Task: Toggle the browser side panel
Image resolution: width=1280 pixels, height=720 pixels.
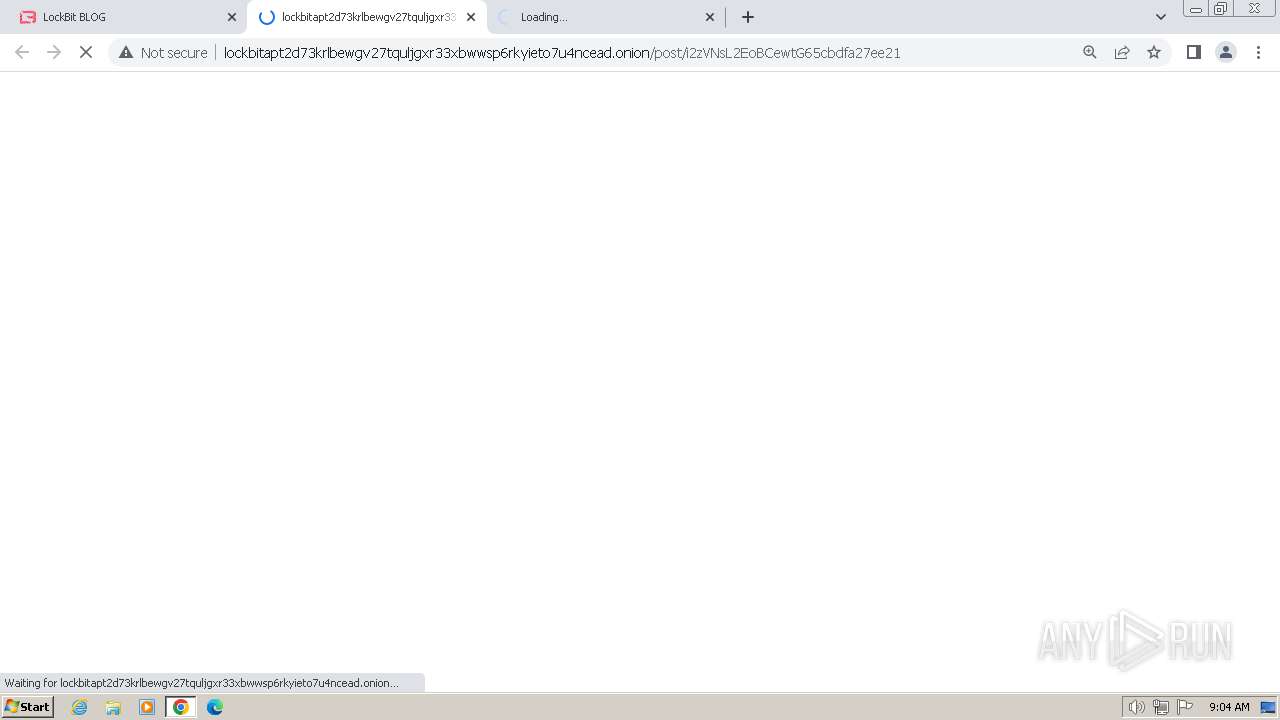Action: pyautogui.click(x=1194, y=52)
